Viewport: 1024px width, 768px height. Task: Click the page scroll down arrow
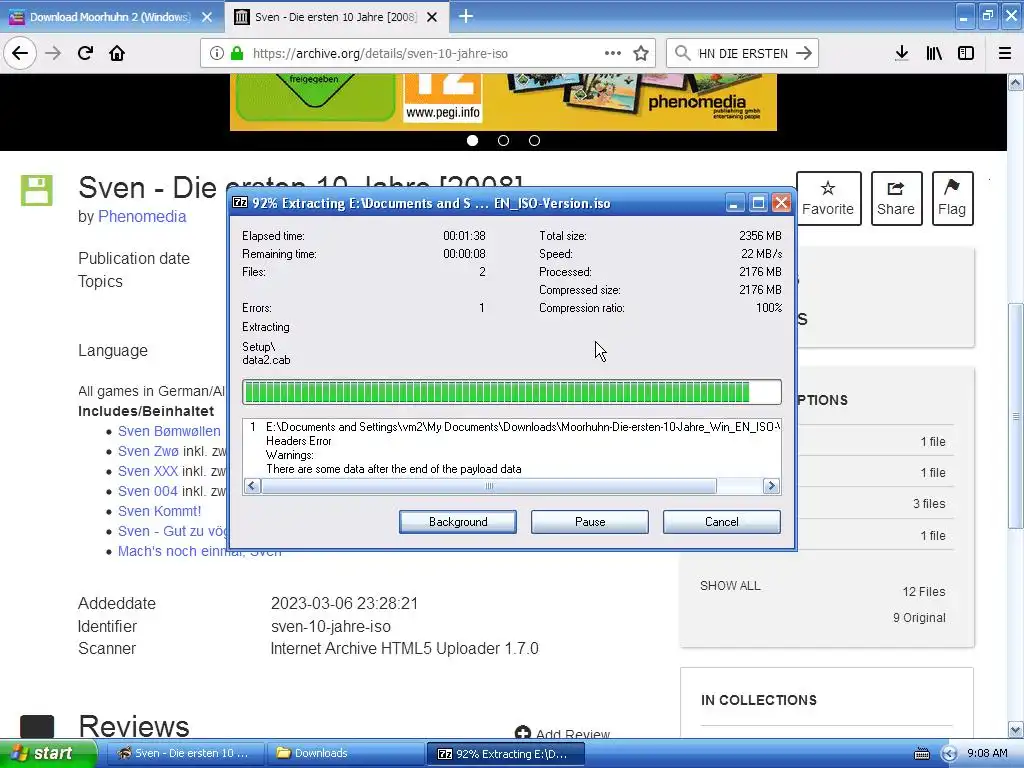(x=1016, y=729)
